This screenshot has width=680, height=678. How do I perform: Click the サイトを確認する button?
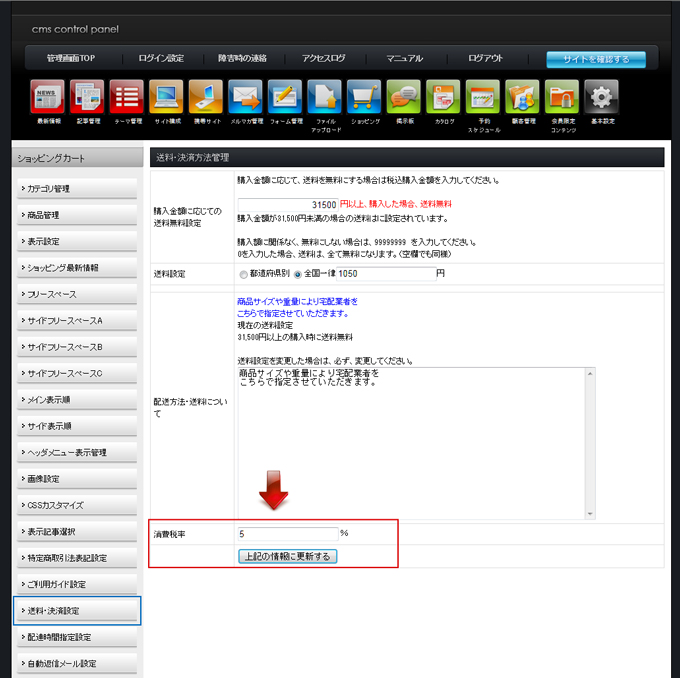[595, 59]
